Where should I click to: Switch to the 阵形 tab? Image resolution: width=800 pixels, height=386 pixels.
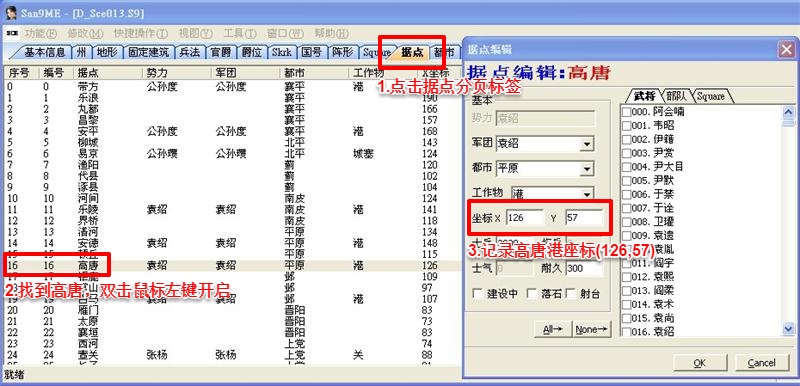342,52
